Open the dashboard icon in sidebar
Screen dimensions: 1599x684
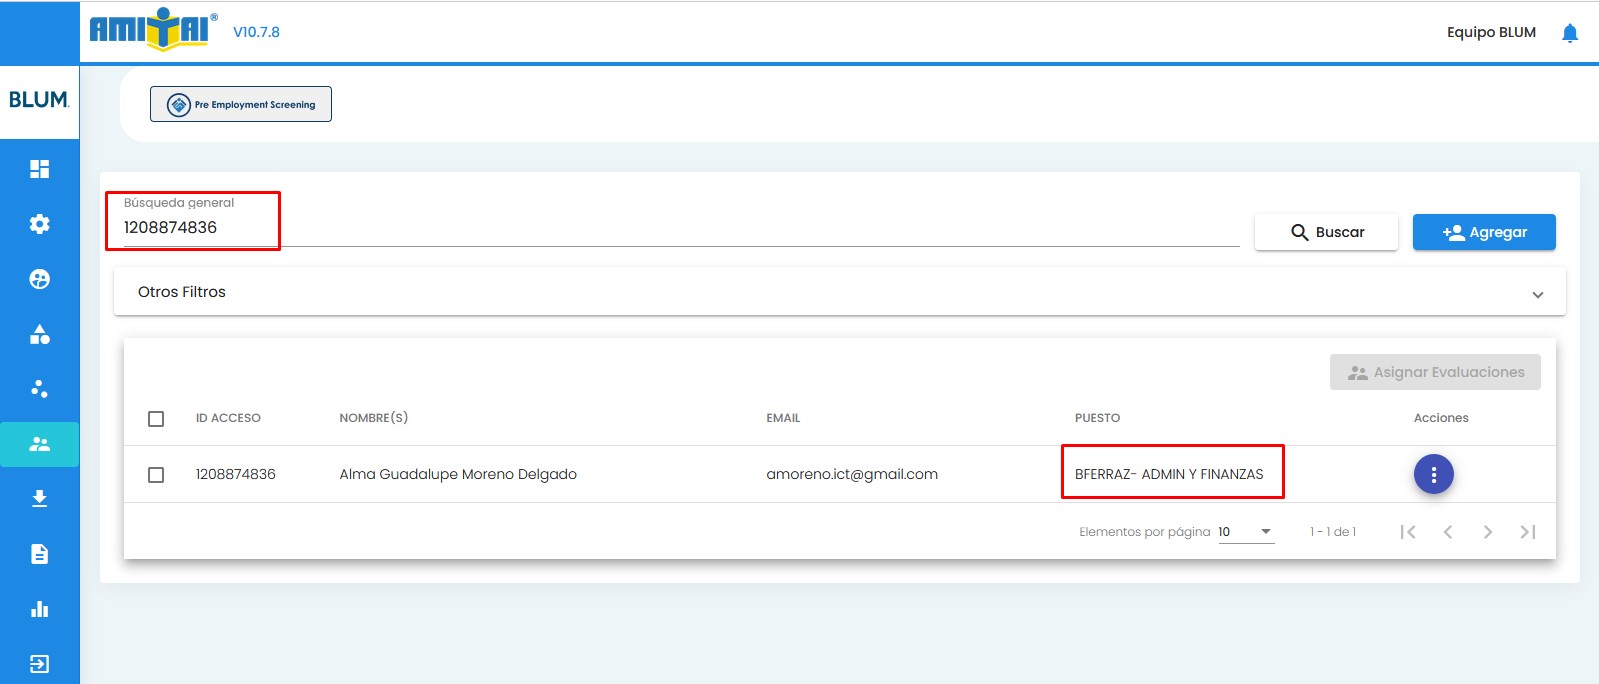39,169
